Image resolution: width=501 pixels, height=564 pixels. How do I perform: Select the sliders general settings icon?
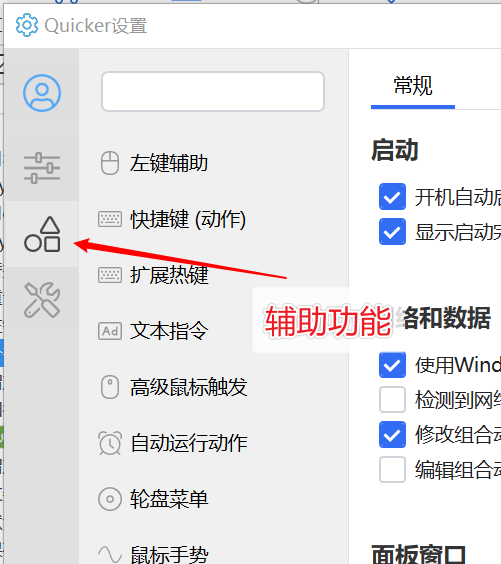click(42, 168)
